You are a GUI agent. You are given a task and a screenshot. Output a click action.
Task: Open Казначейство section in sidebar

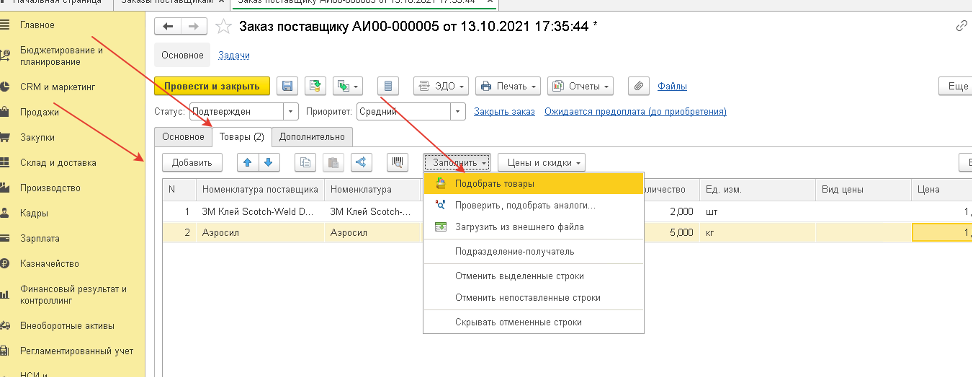pyautogui.click(x=50, y=264)
